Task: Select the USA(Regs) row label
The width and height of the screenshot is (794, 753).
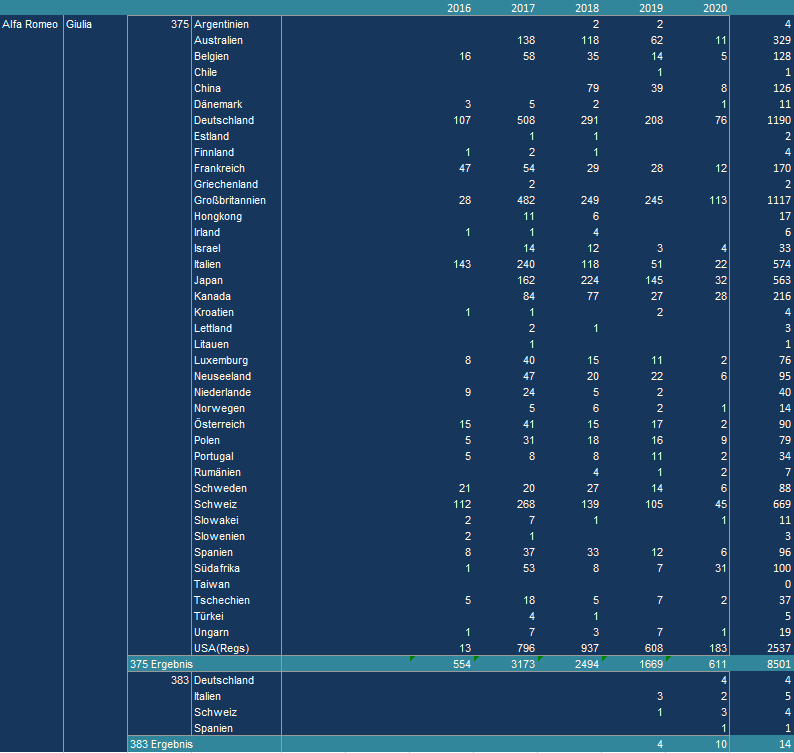Action: click(221, 648)
